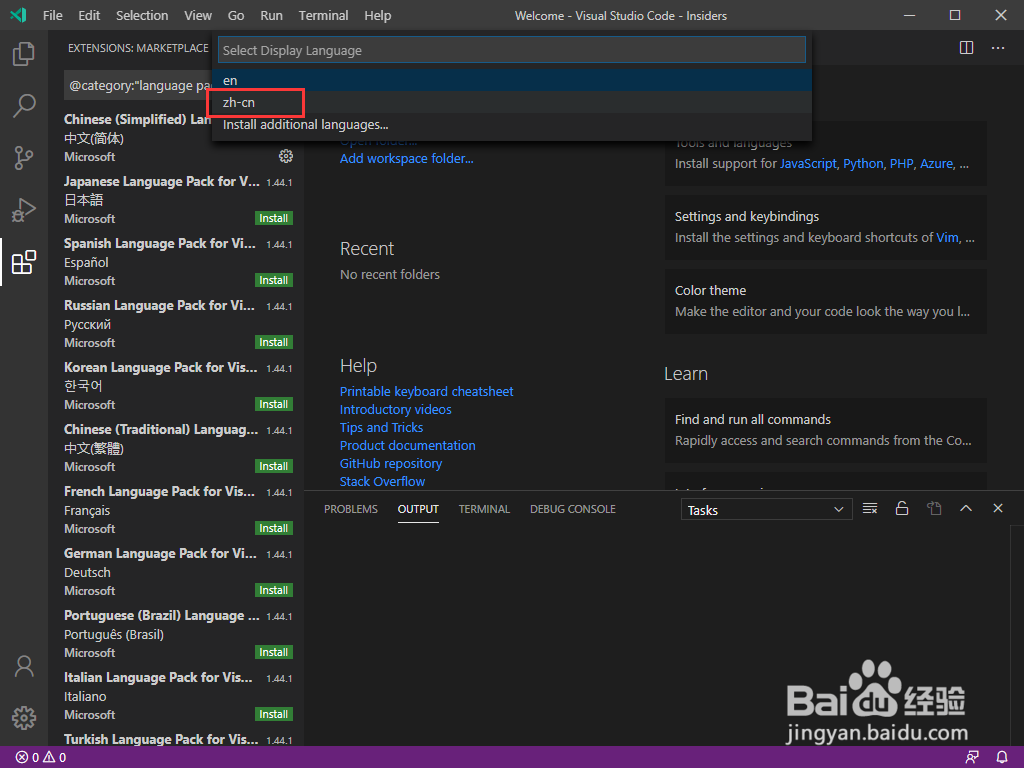Viewport: 1024px width, 768px height.
Task: Open the Explorer view in activity bar
Action: 24,54
